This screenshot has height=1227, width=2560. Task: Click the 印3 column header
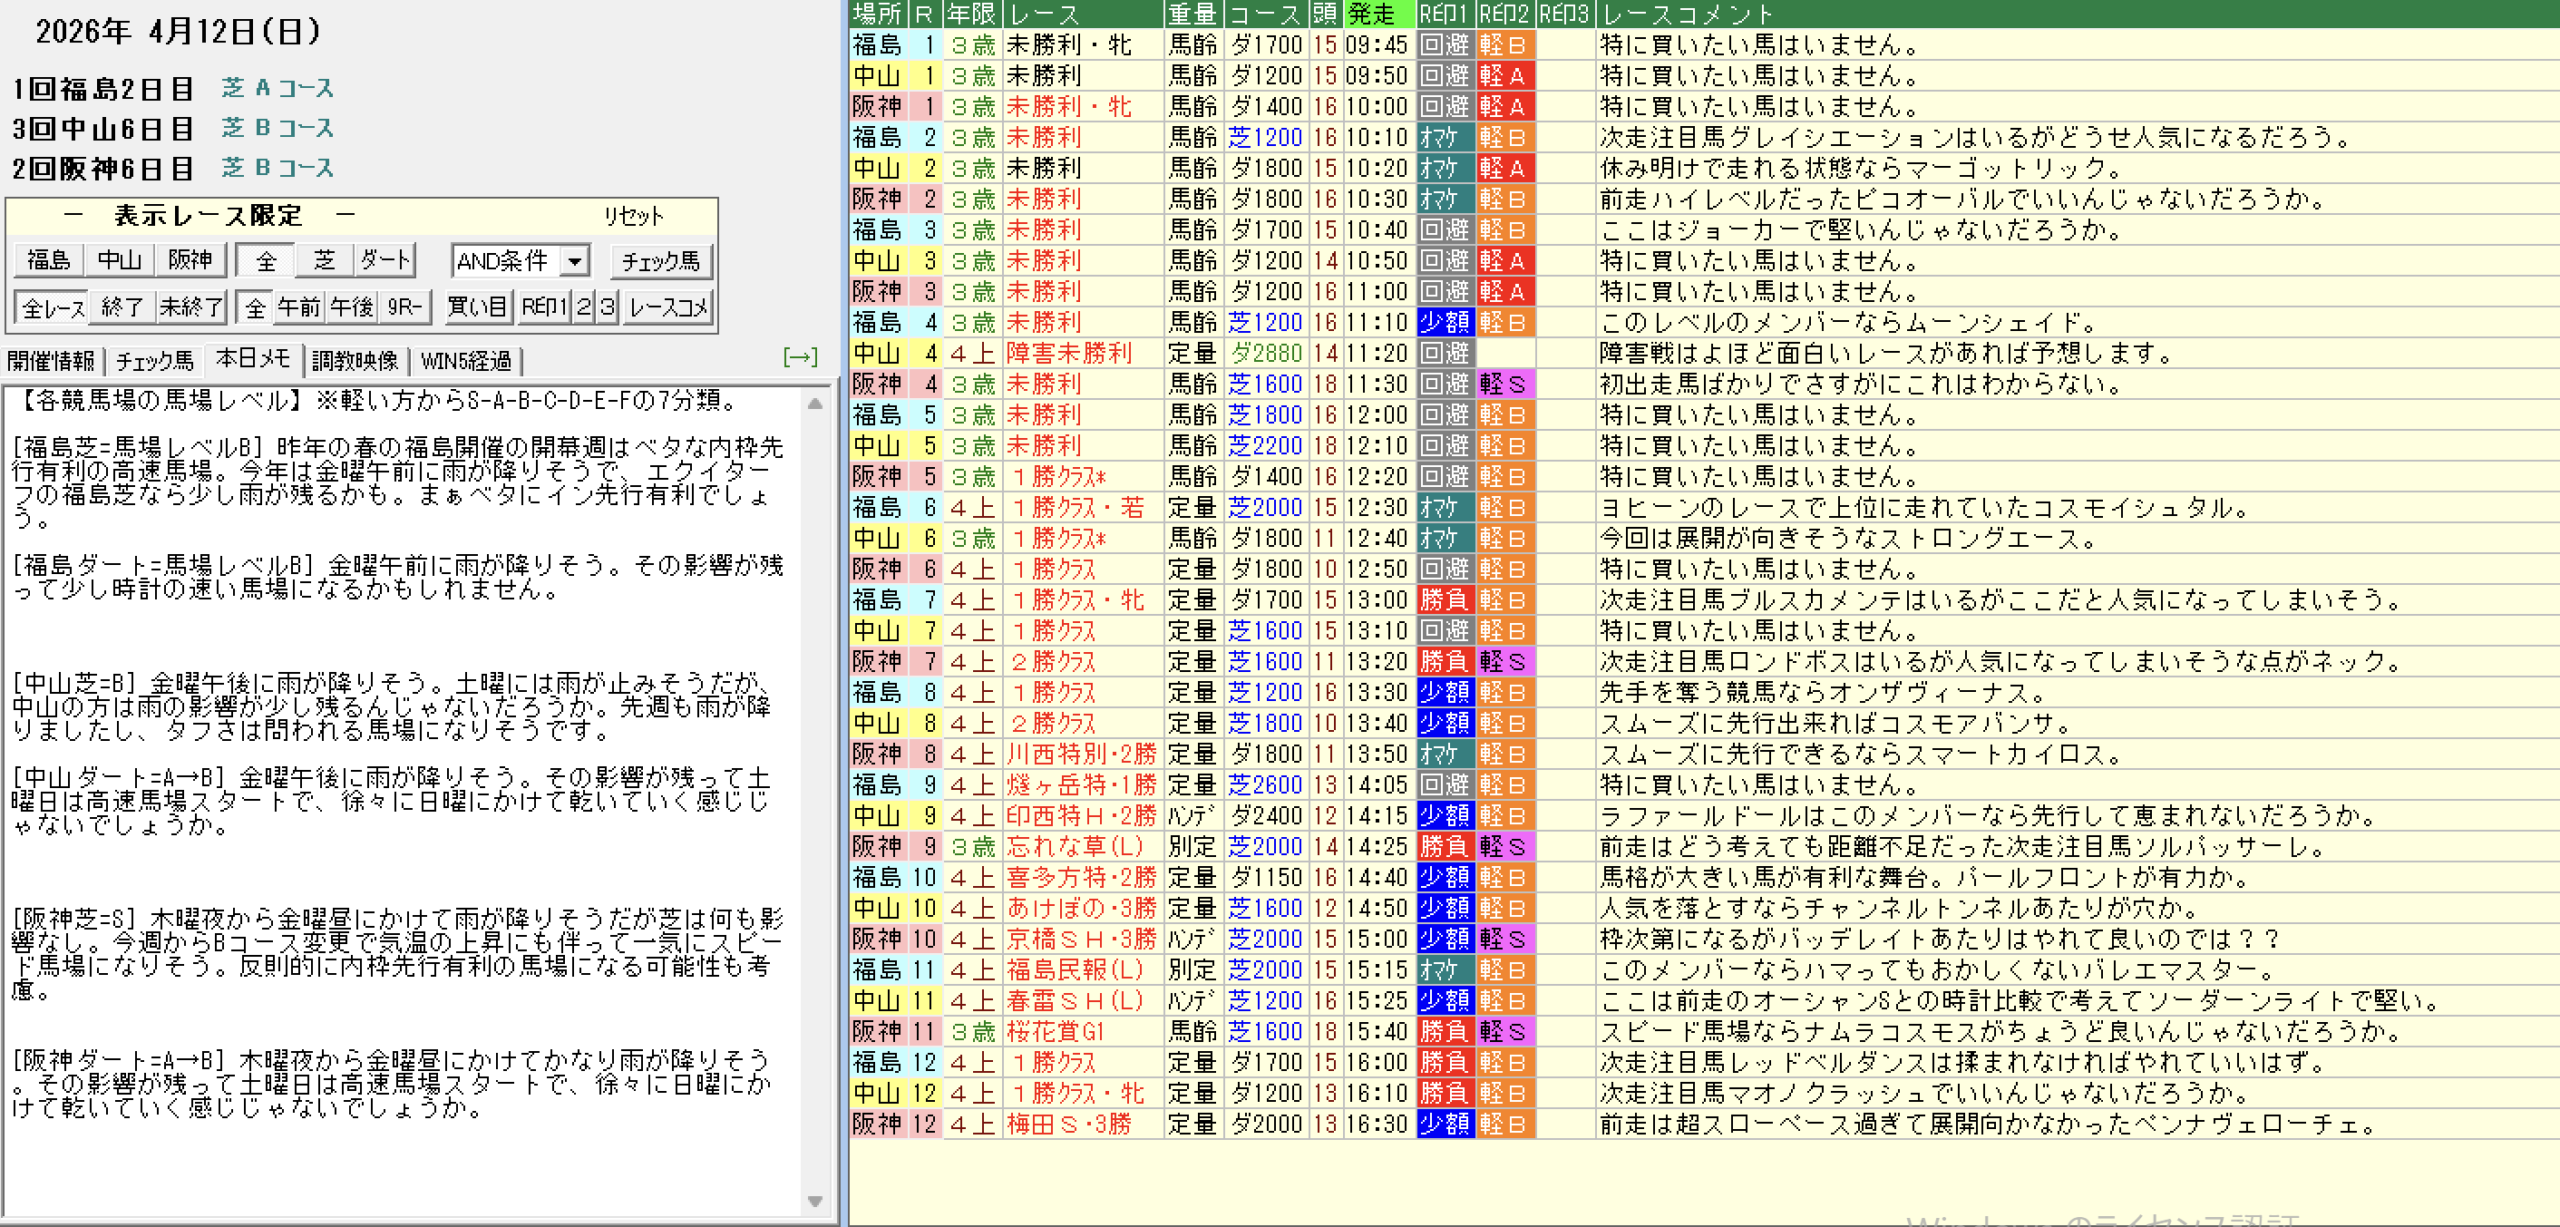[x=1564, y=14]
